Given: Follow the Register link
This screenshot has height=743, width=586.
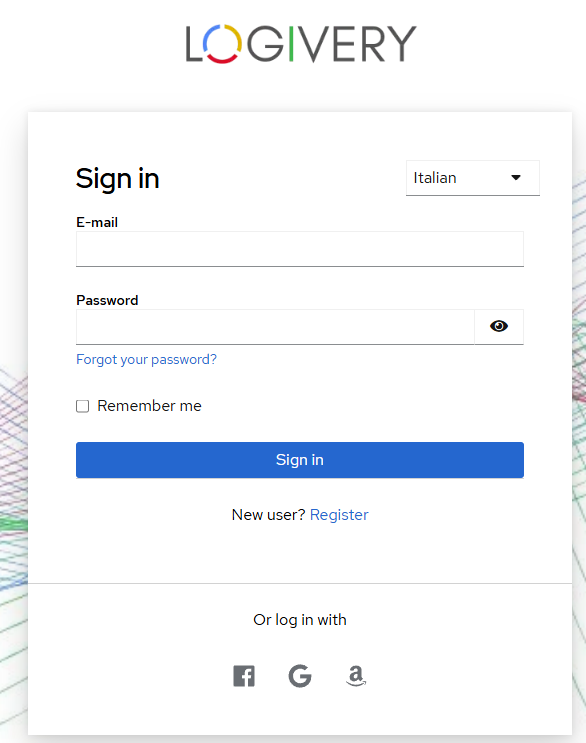Looking at the screenshot, I should (339, 515).
